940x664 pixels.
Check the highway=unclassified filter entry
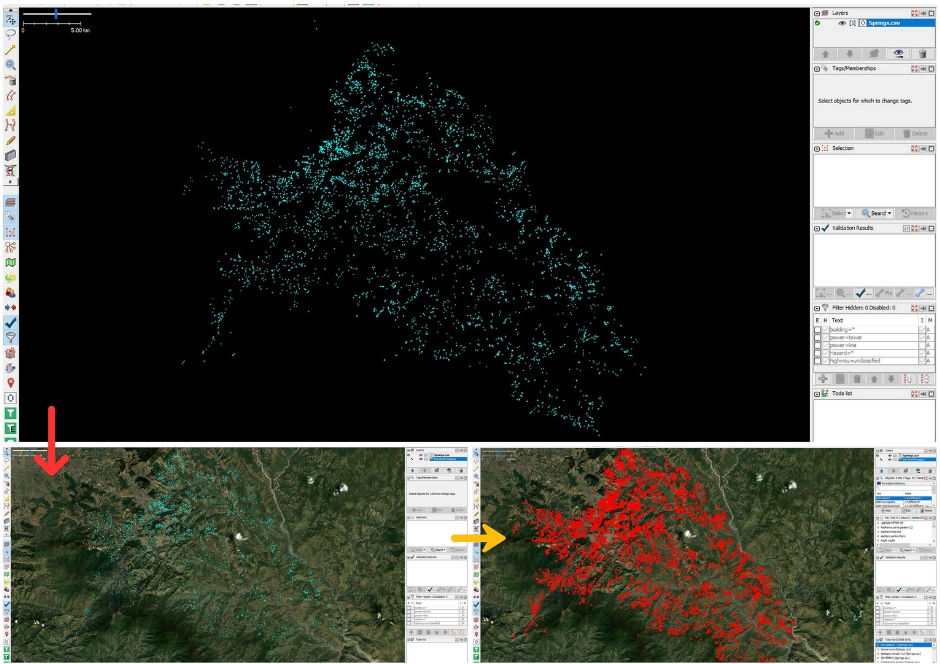(817, 360)
